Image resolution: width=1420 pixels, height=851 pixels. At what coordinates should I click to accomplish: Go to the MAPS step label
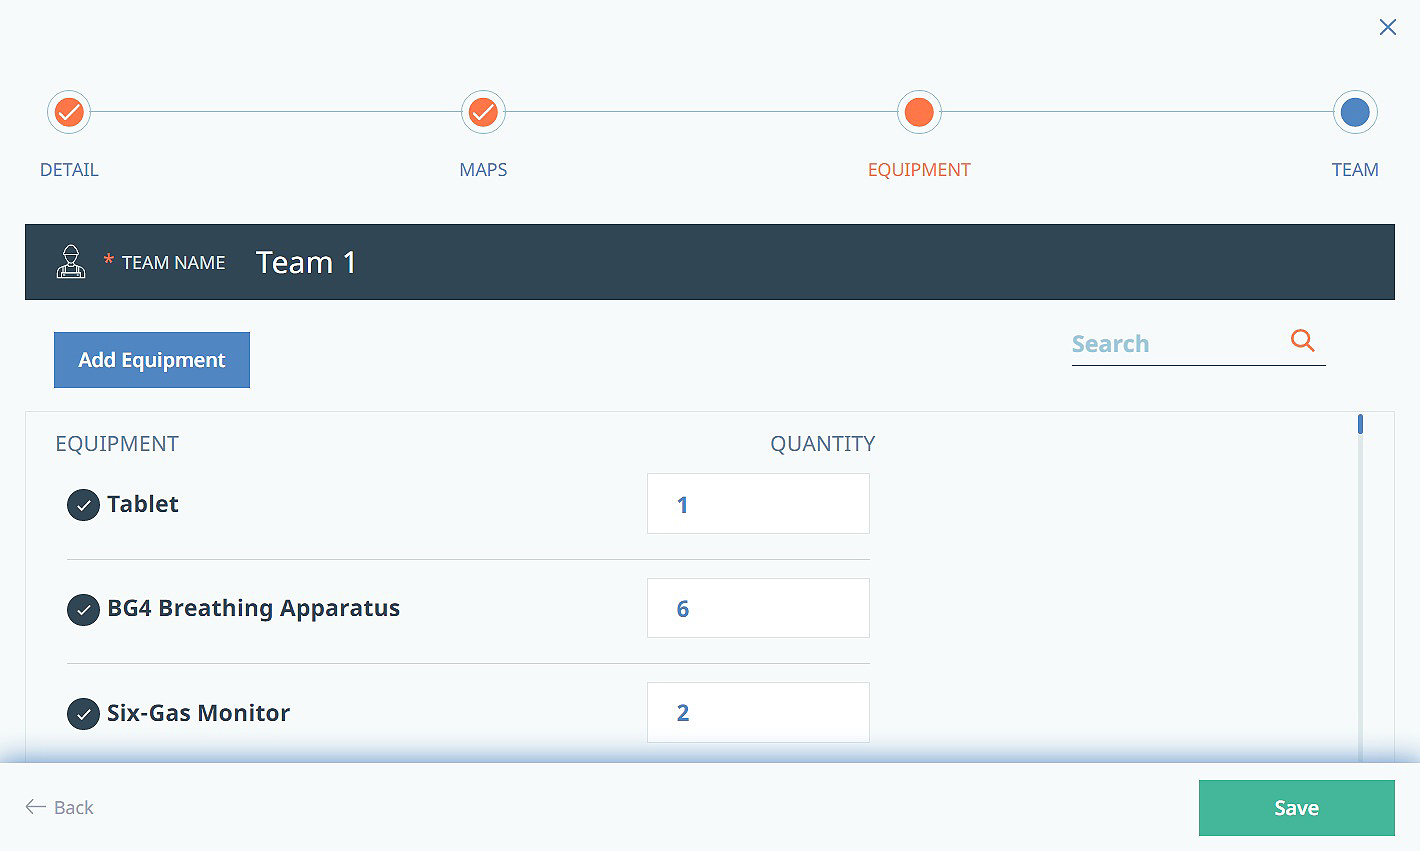point(483,170)
